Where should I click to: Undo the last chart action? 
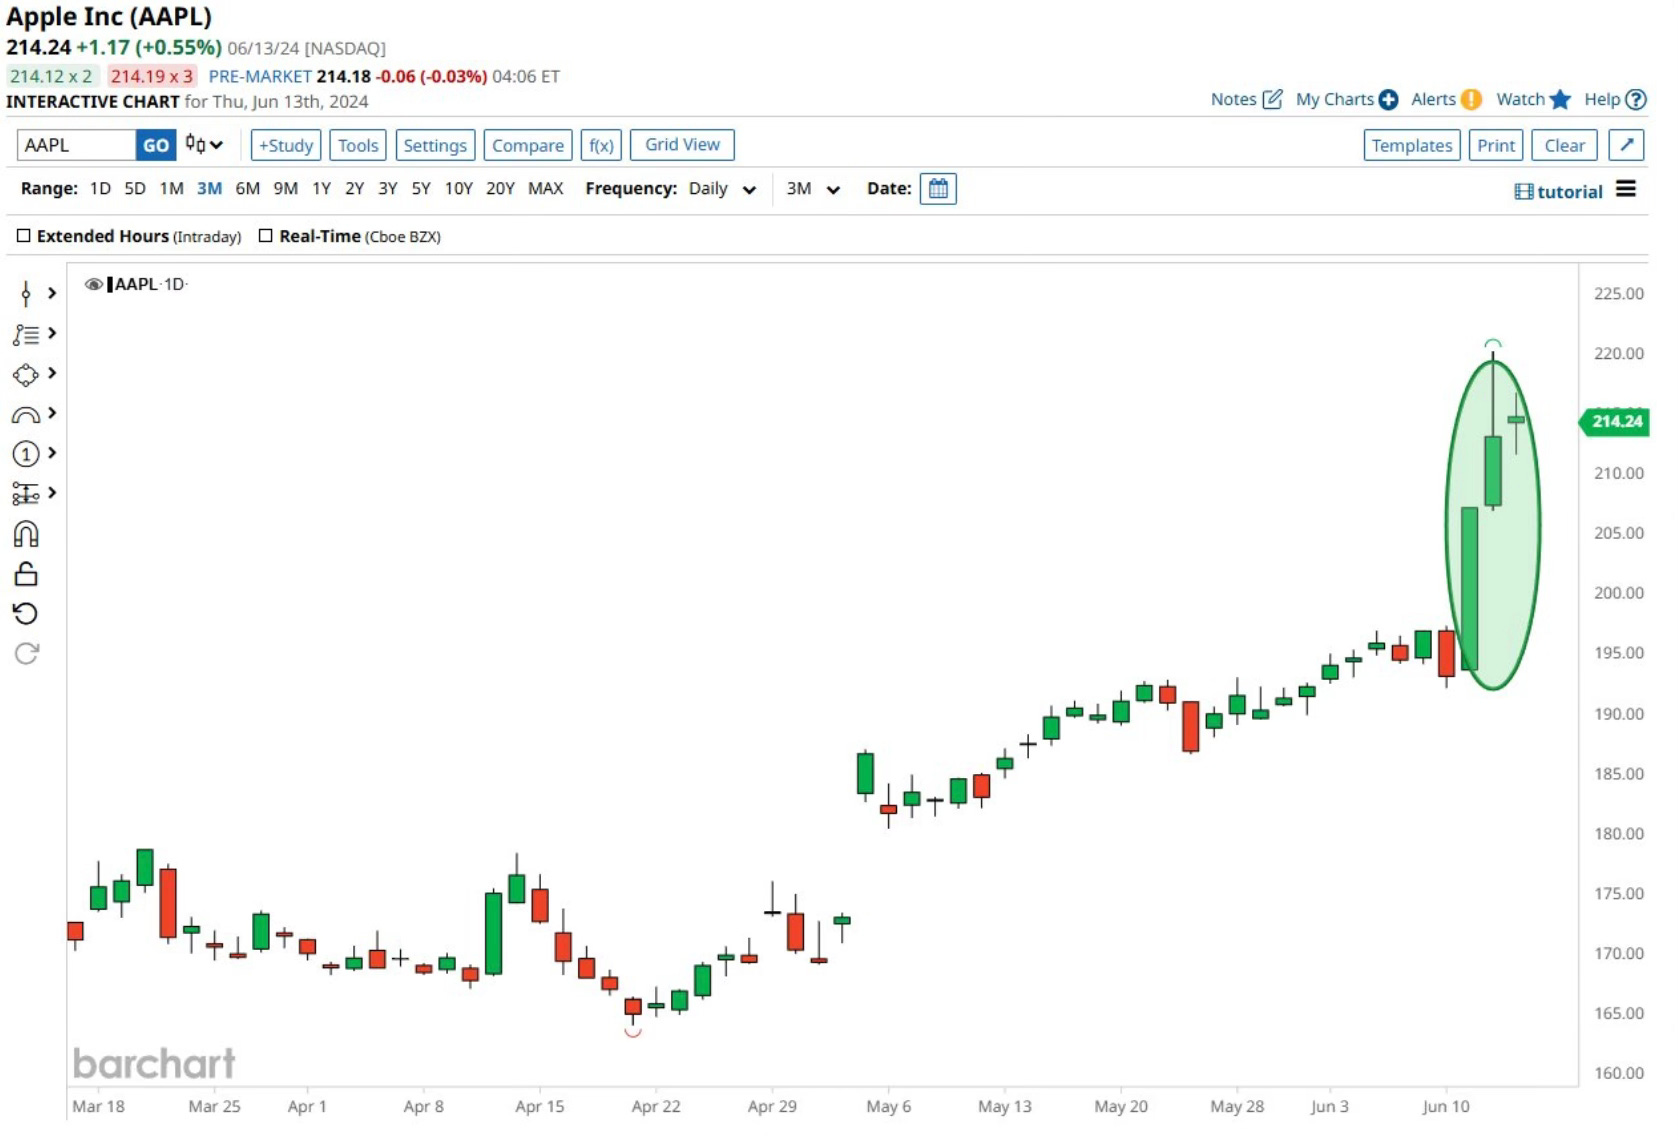(26, 614)
